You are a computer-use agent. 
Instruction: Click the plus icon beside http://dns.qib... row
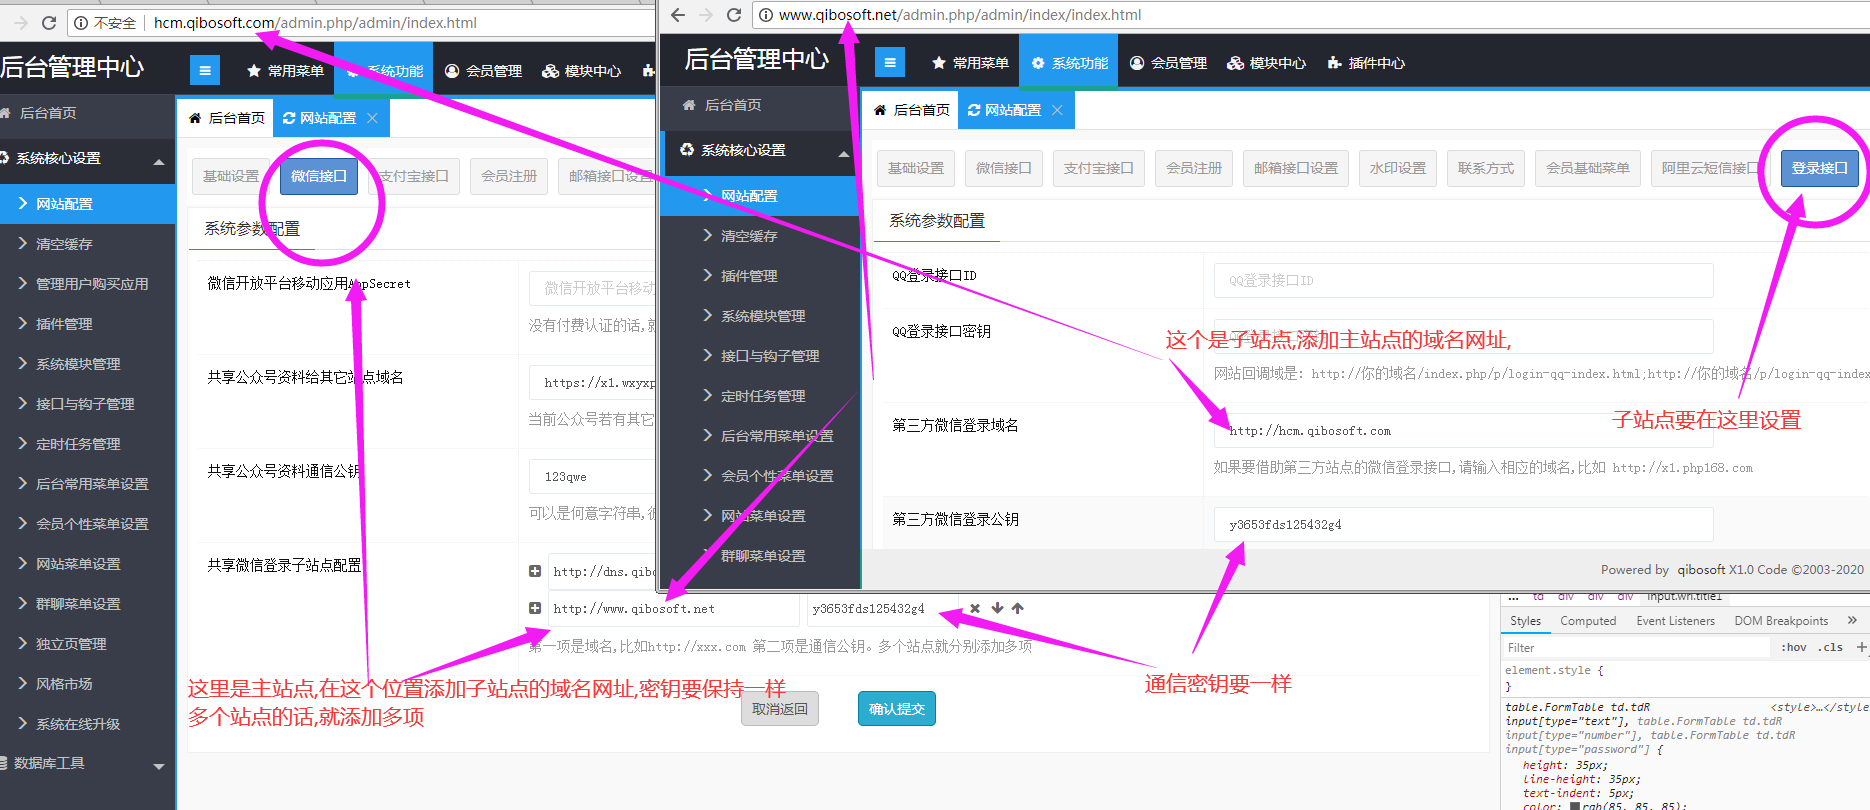pyautogui.click(x=535, y=571)
